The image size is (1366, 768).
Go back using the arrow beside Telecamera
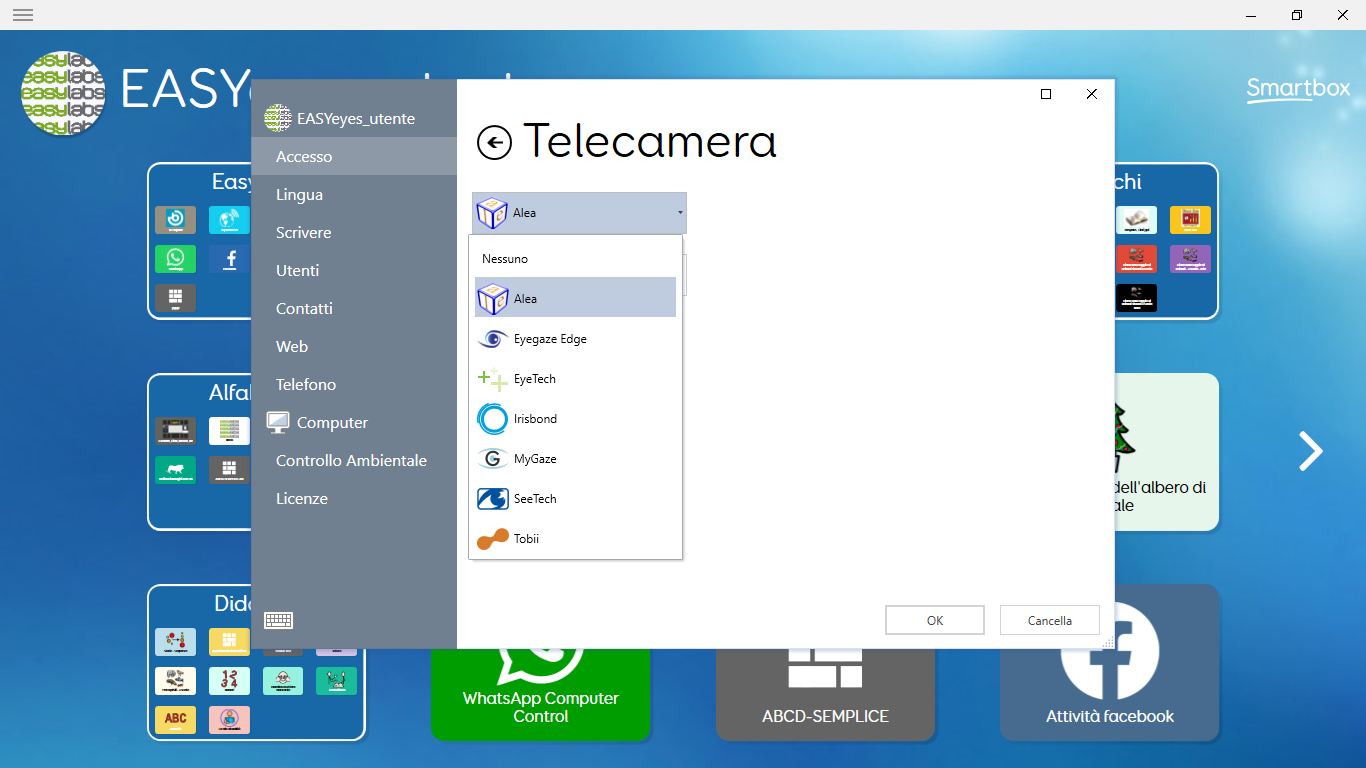(494, 143)
